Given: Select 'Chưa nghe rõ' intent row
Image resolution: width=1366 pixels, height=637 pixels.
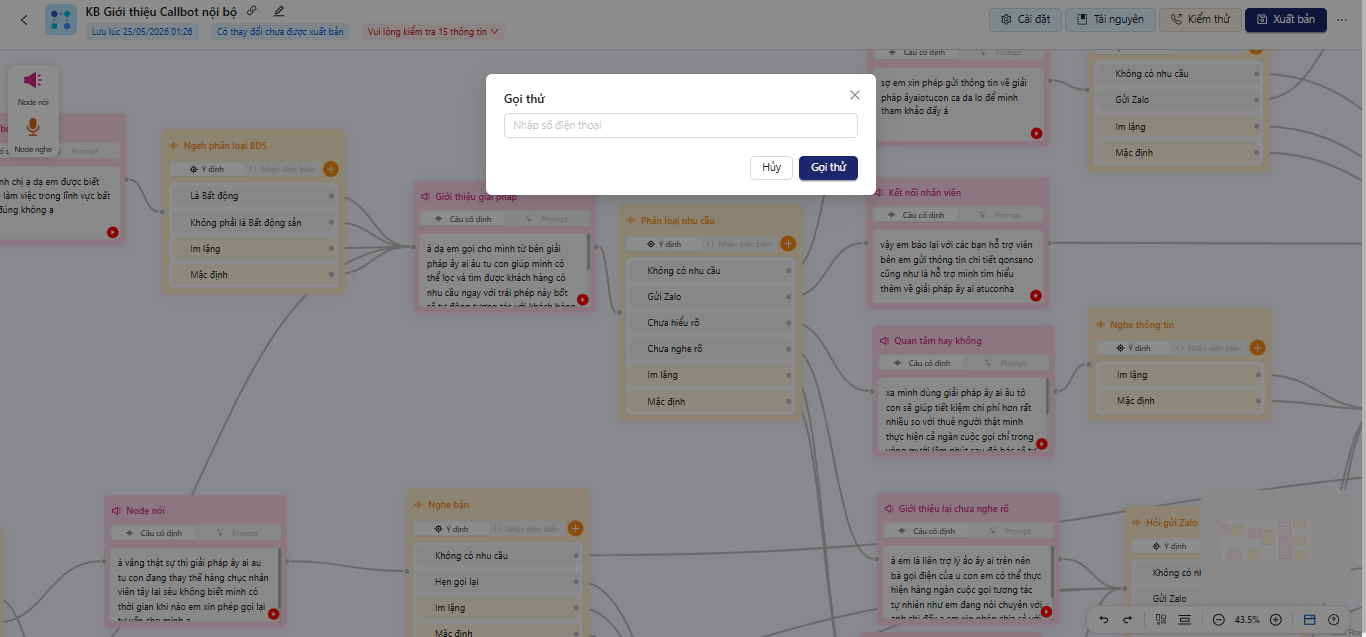Looking at the screenshot, I should point(711,349).
